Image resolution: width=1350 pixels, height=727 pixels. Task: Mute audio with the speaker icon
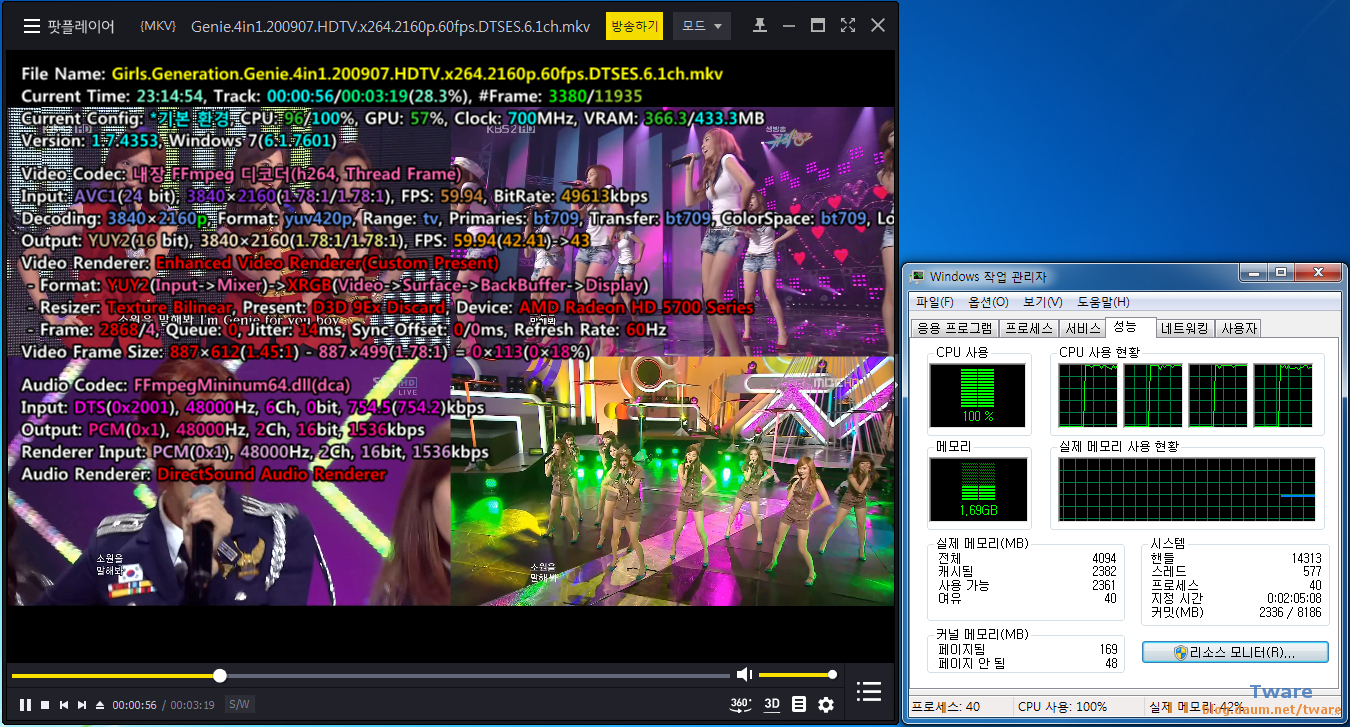pyautogui.click(x=744, y=675)
